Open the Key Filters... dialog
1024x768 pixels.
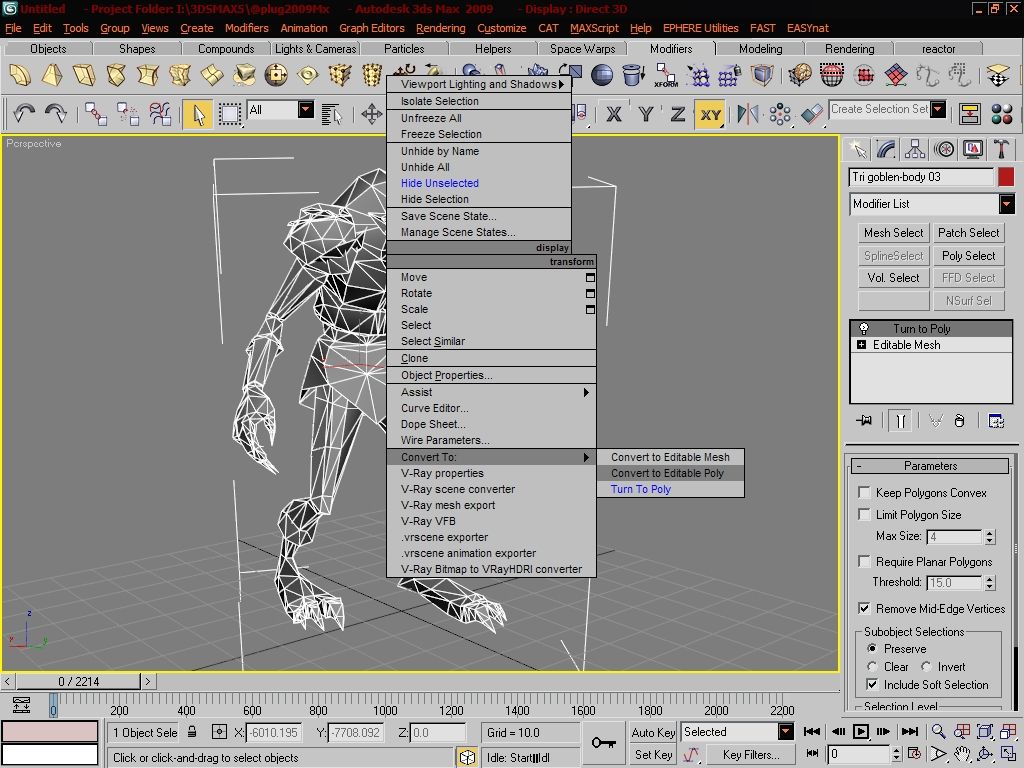(750, 754)
